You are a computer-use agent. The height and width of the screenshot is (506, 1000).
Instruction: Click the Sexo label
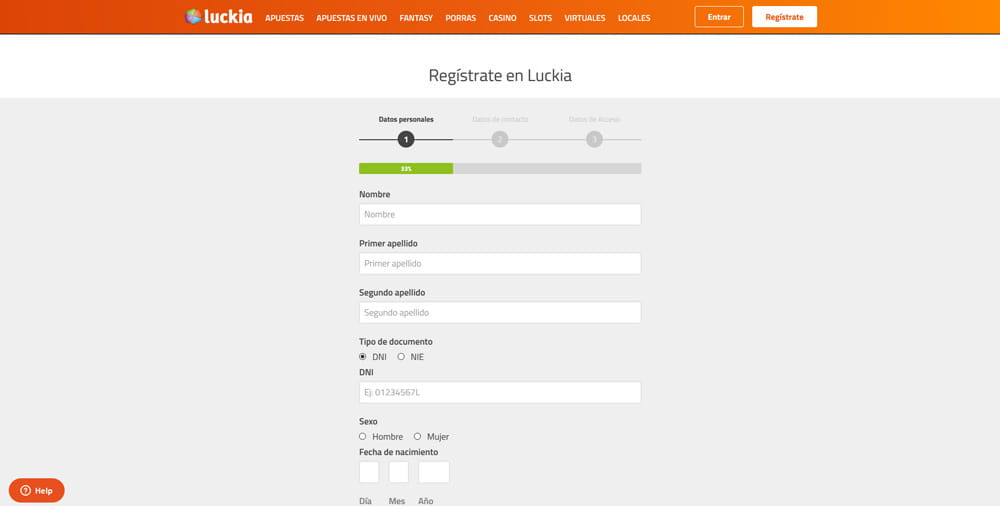[x=368, y=422]
